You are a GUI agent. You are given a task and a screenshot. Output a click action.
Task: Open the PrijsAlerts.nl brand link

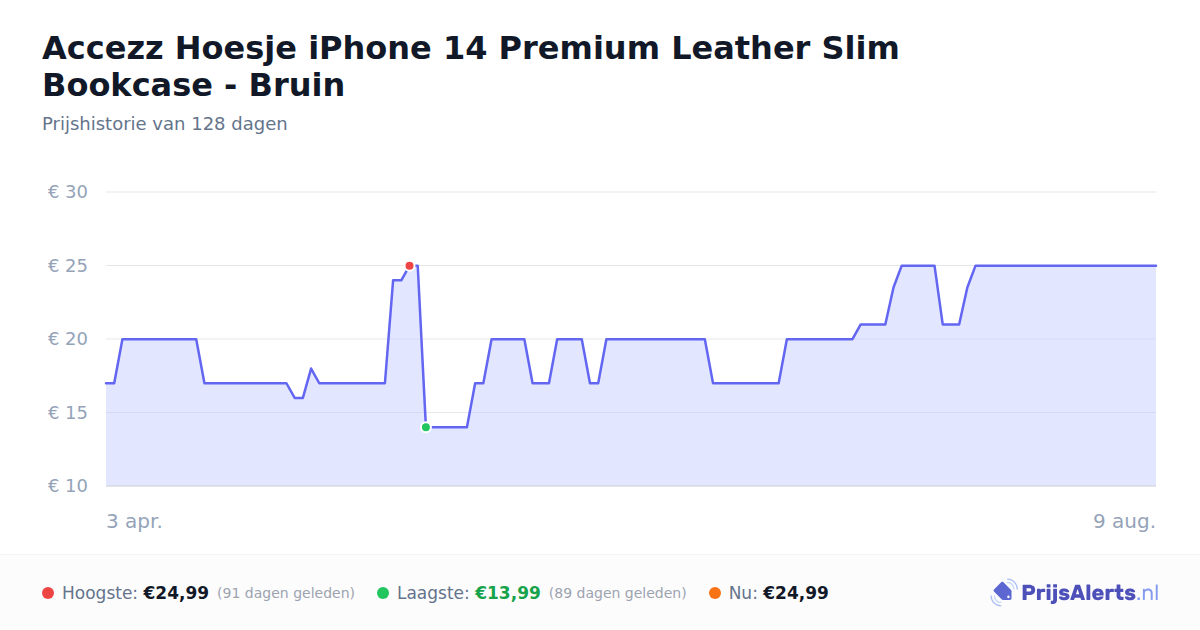(x=1075, y=593)
